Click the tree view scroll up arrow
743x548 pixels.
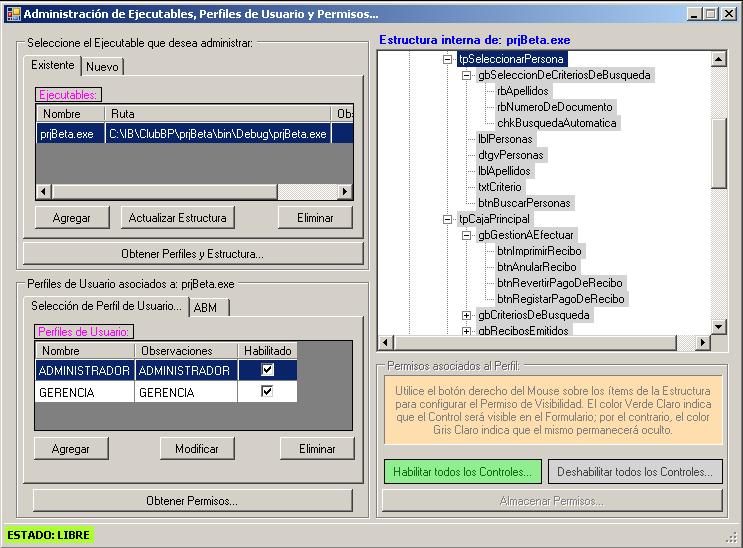coord(719,59)
